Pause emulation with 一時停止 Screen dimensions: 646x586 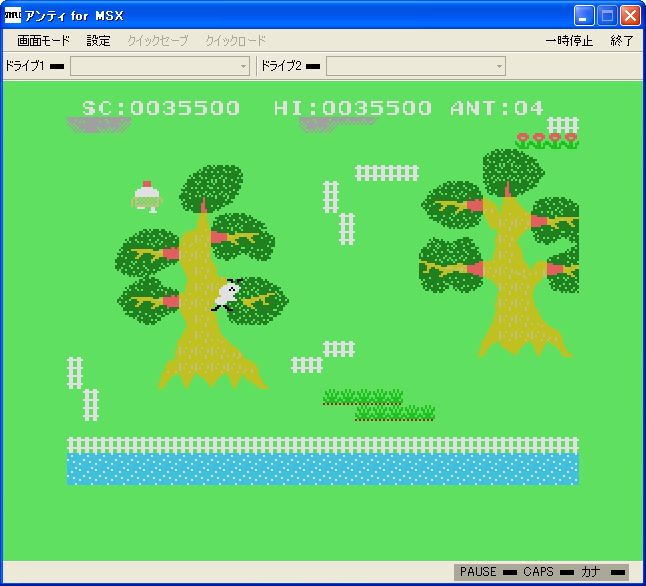569,40
